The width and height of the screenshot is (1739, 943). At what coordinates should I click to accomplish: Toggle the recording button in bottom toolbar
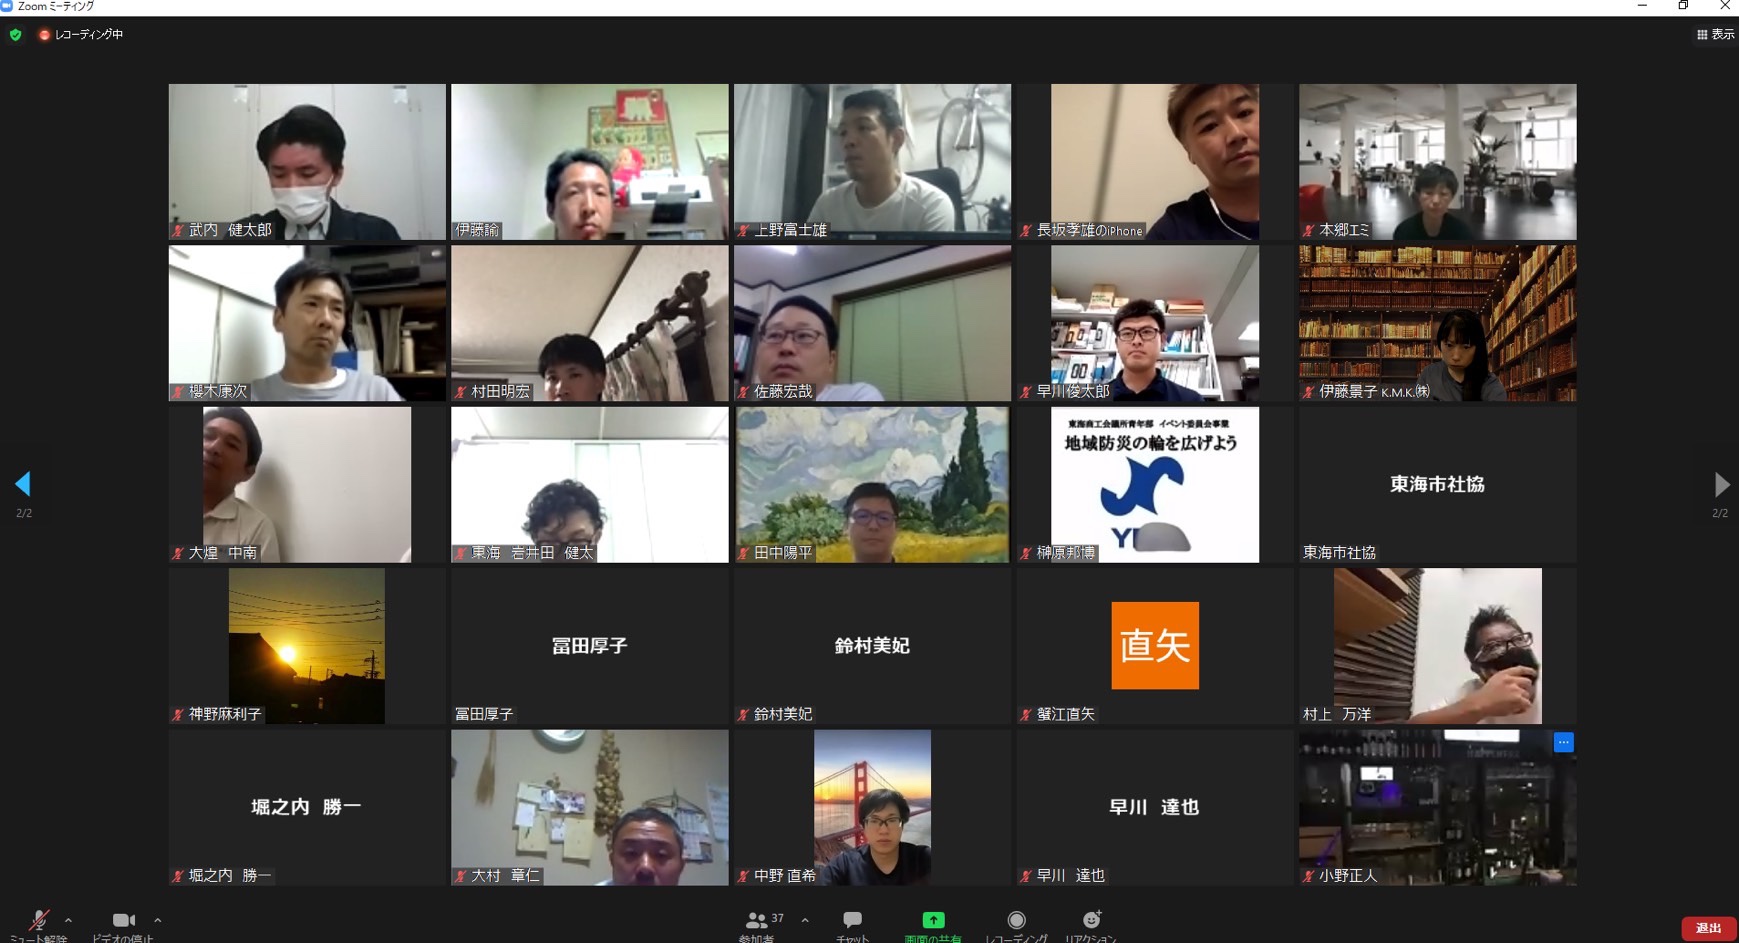click(1016, 921)
